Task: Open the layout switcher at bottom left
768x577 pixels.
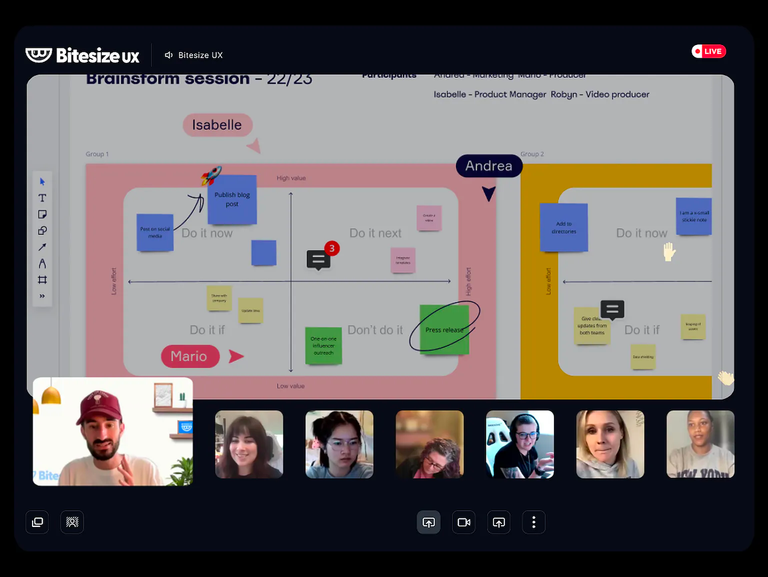Action: [x=37, y=521]
